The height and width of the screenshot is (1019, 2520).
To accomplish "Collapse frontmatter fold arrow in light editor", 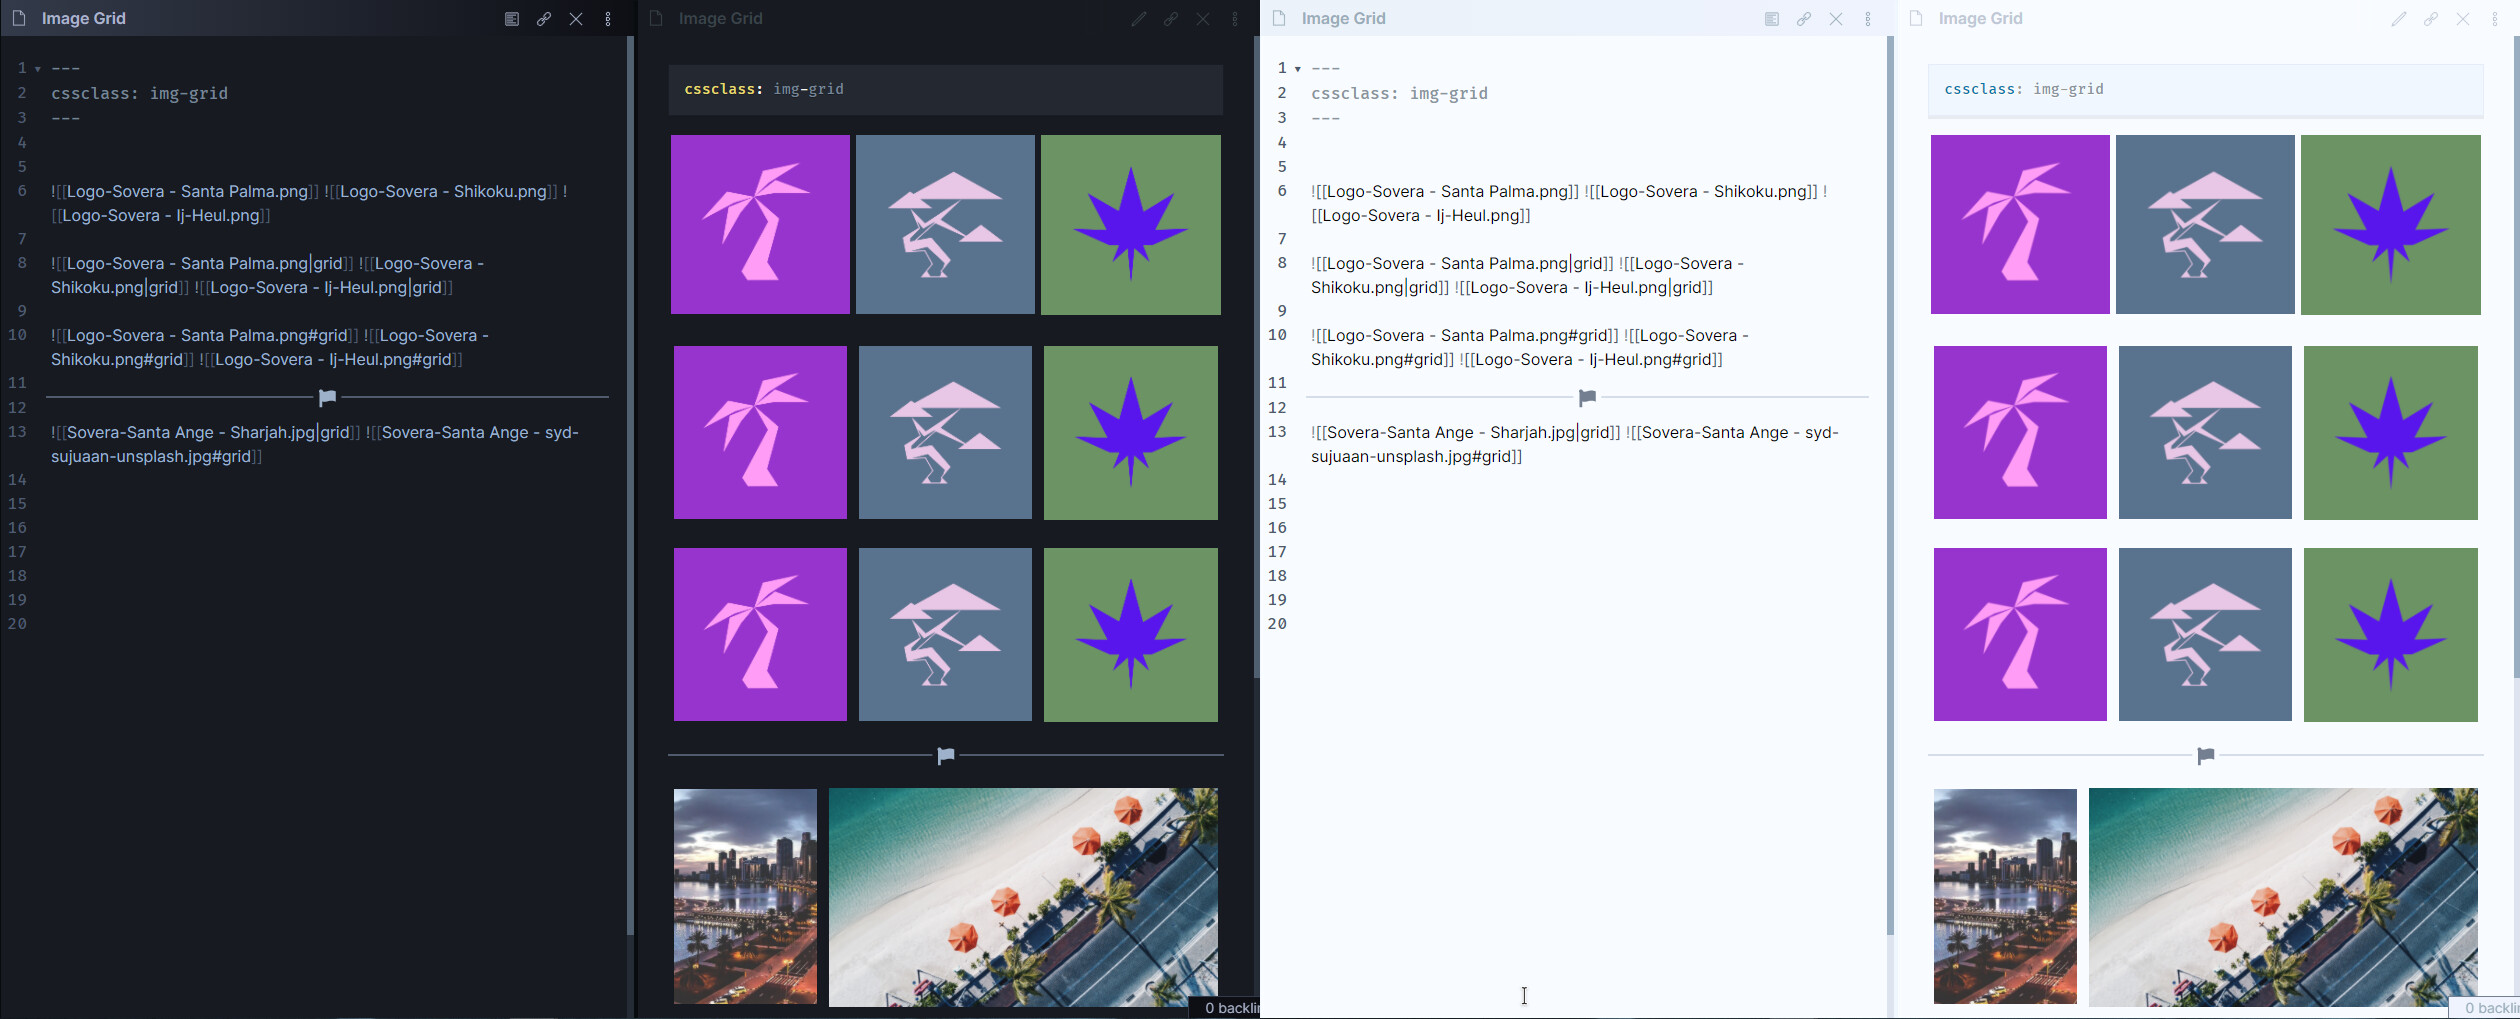I will [x=1298, y=69].
